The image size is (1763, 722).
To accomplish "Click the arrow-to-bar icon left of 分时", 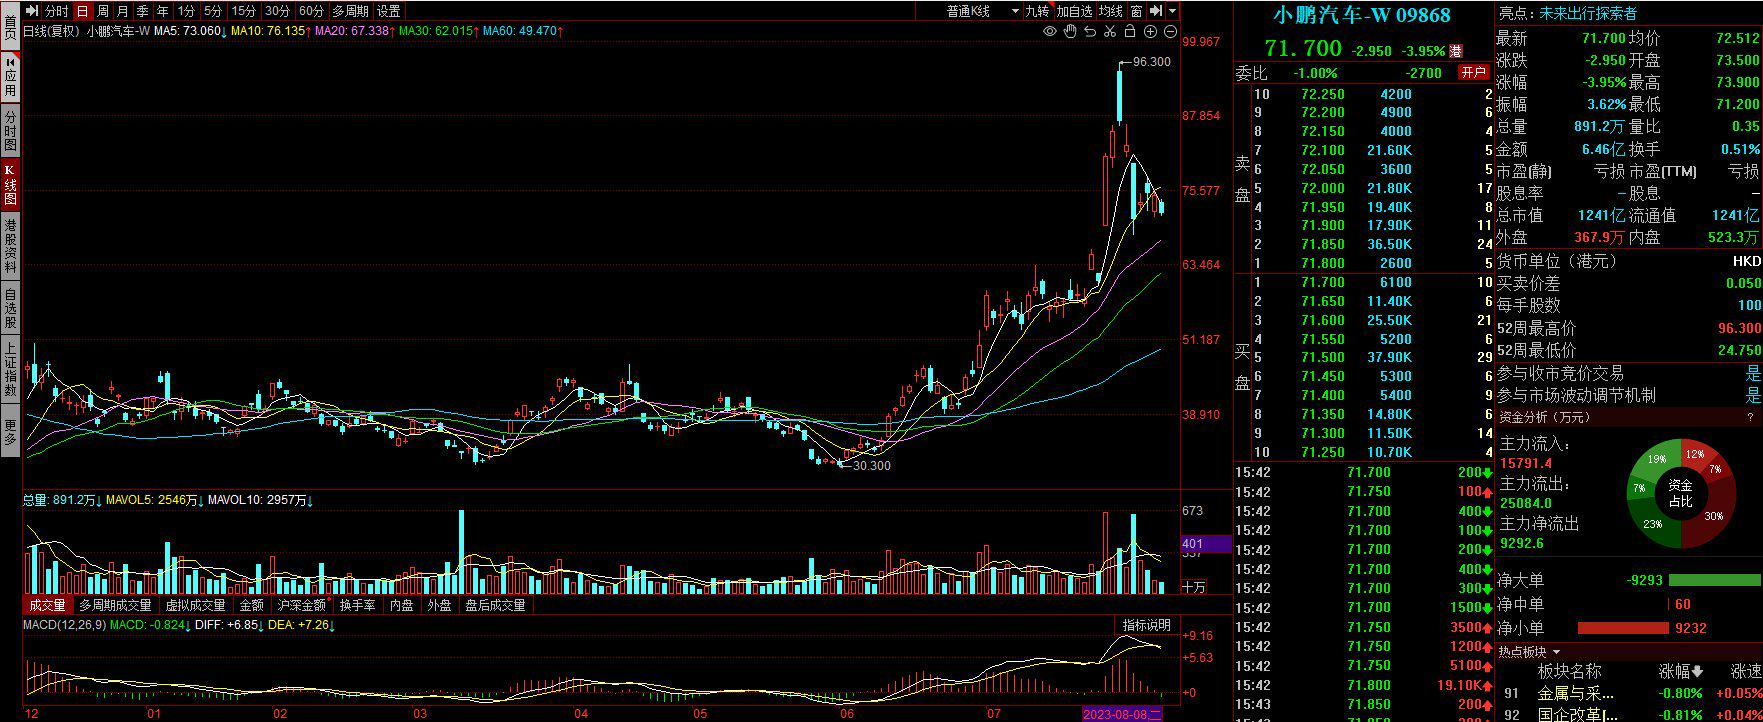I will click(x=32, y=11).
